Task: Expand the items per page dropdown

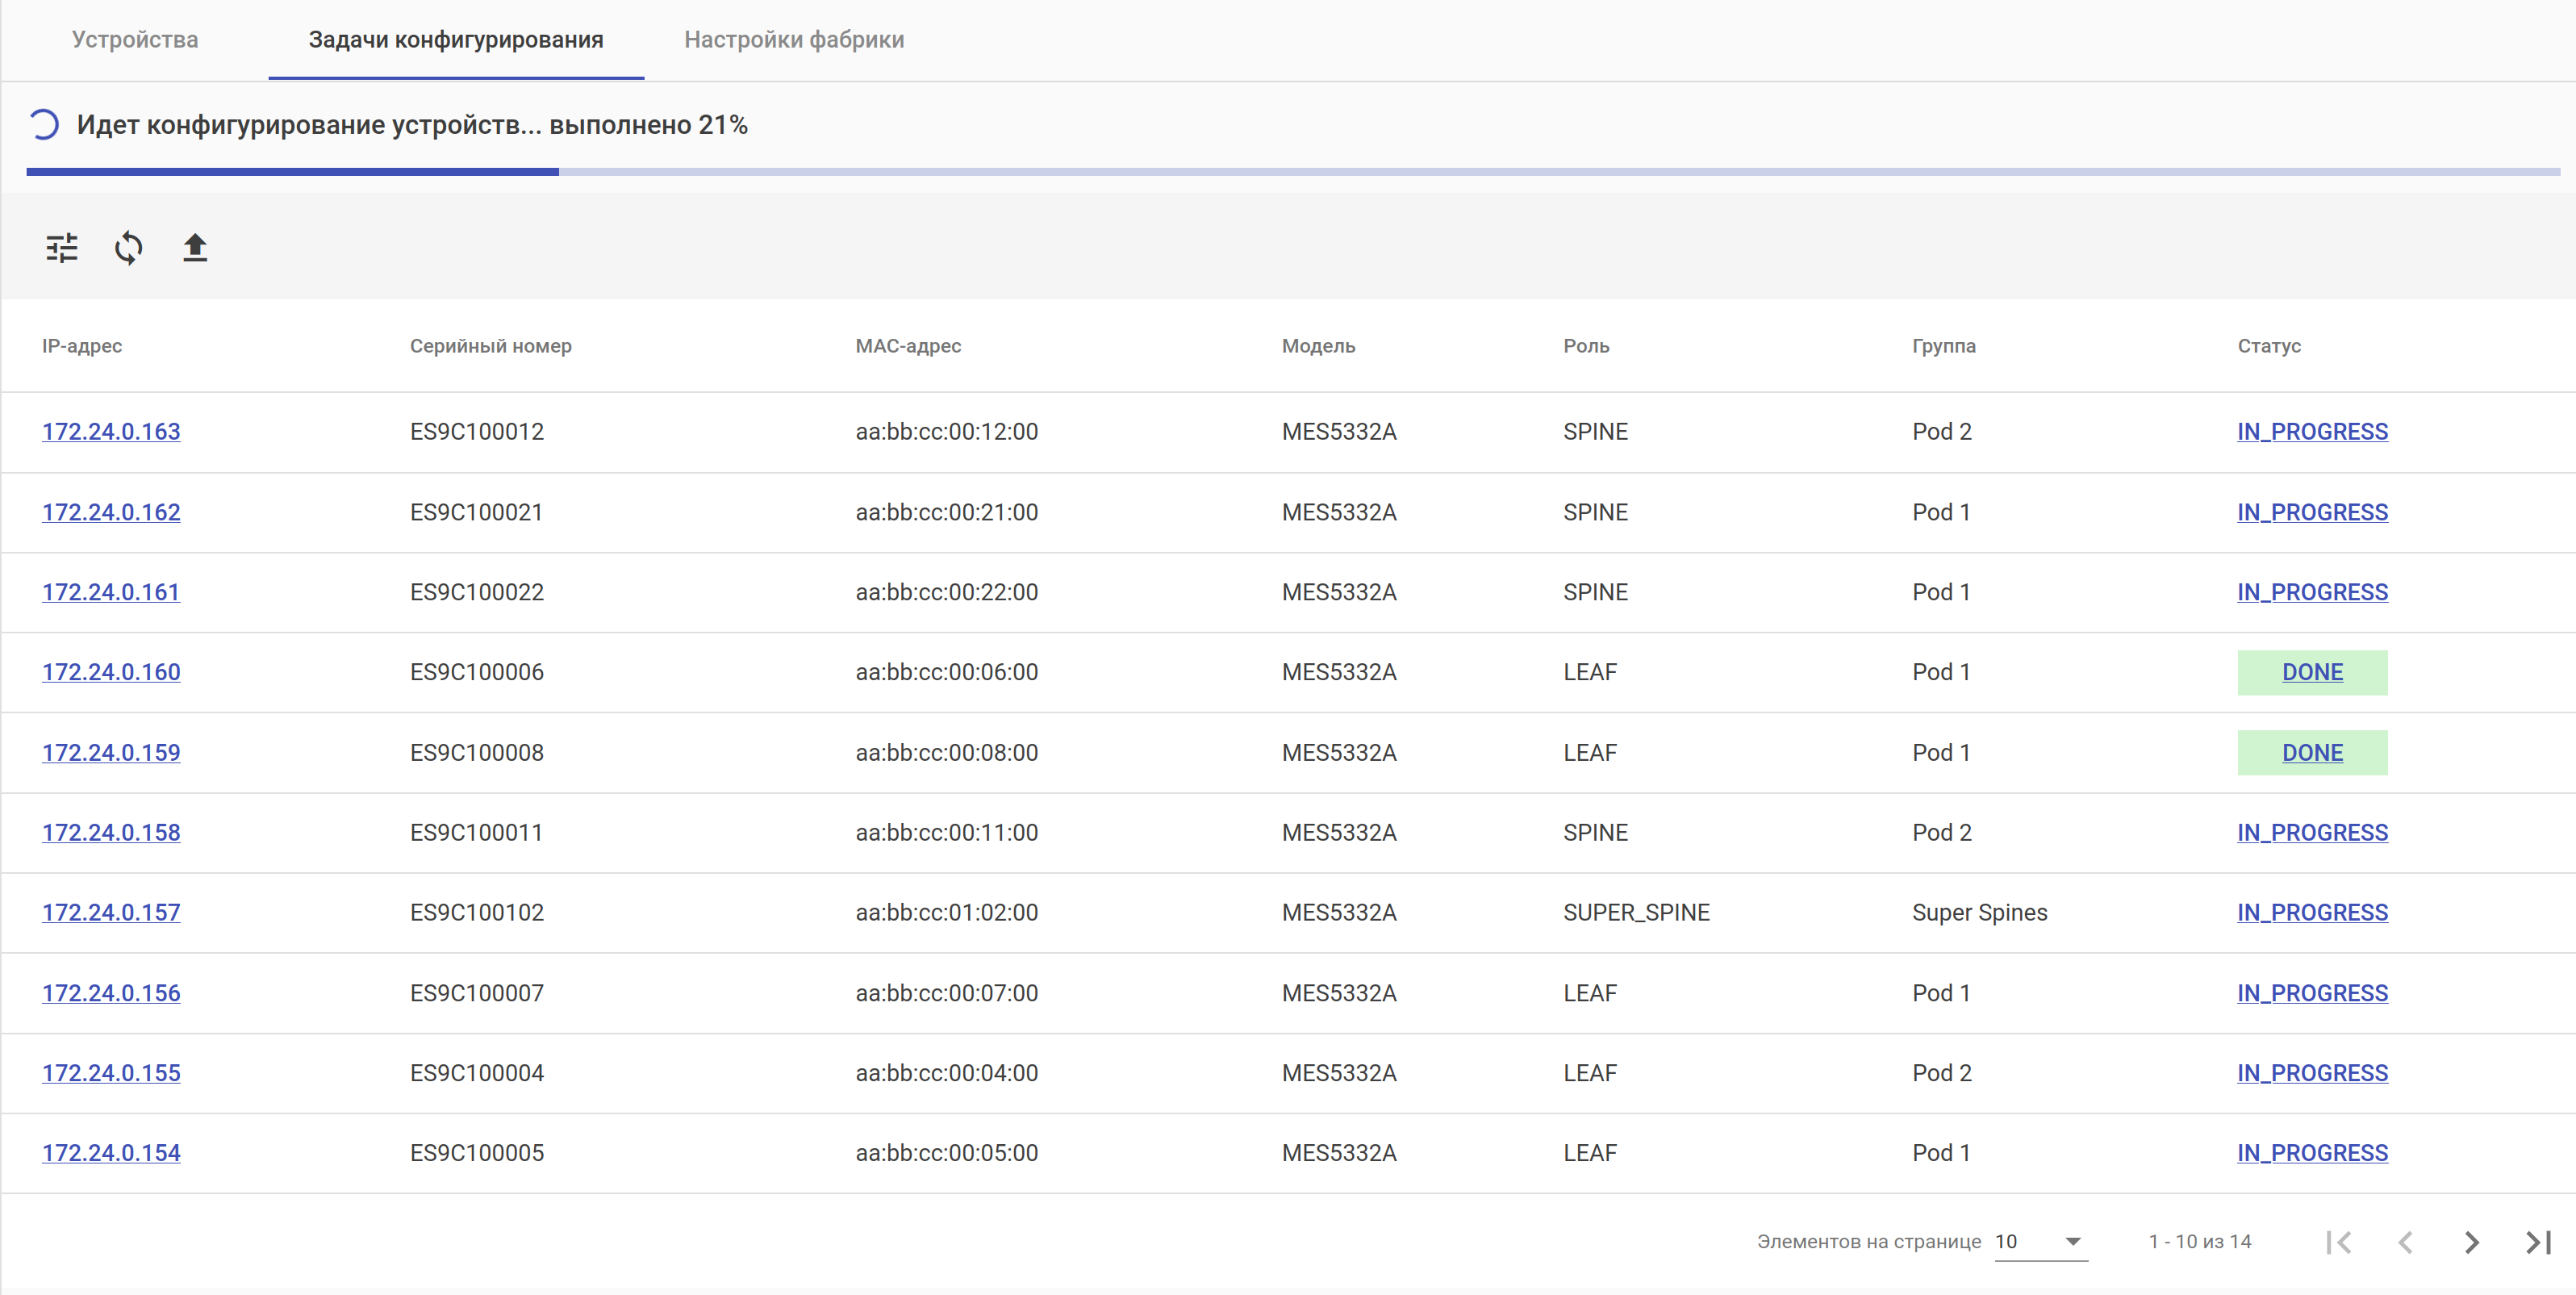Action: (2040, 1242)
